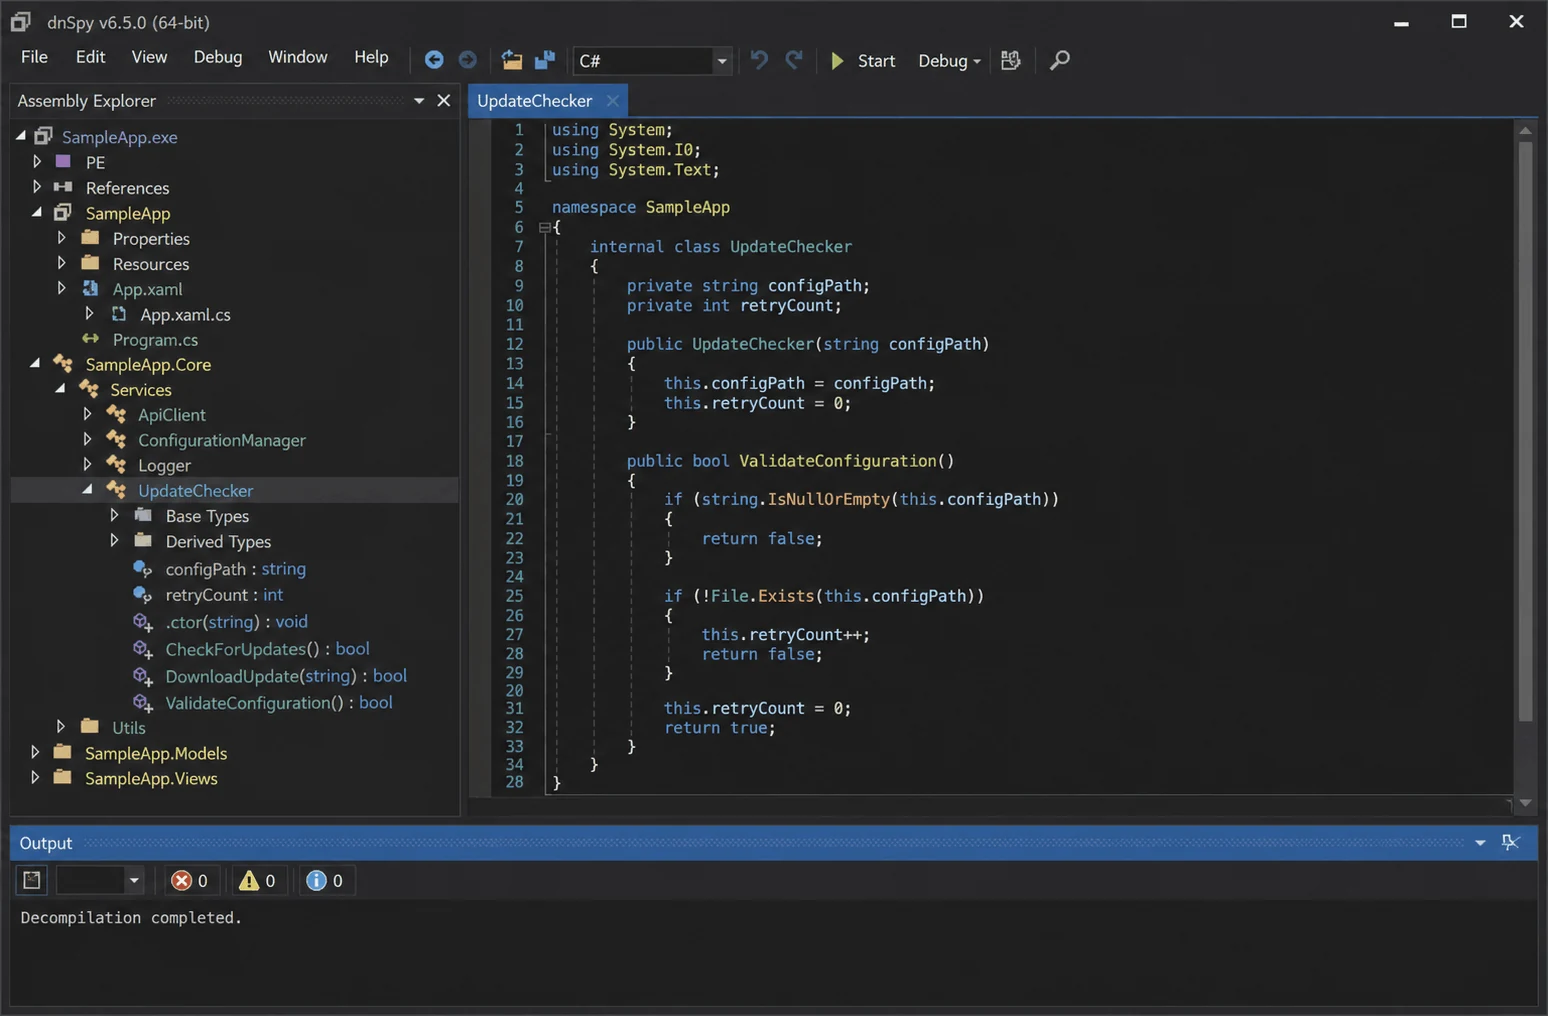Viewport: 1548px width, 1016px height.
Task: Open the File menu
Action: click(34, 57)
